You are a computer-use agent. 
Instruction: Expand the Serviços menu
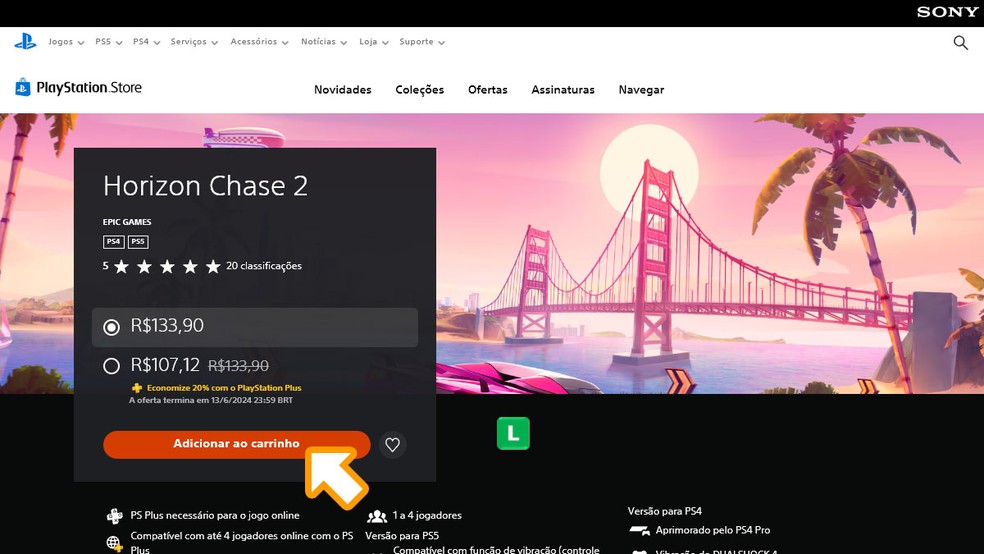[194, 42]
